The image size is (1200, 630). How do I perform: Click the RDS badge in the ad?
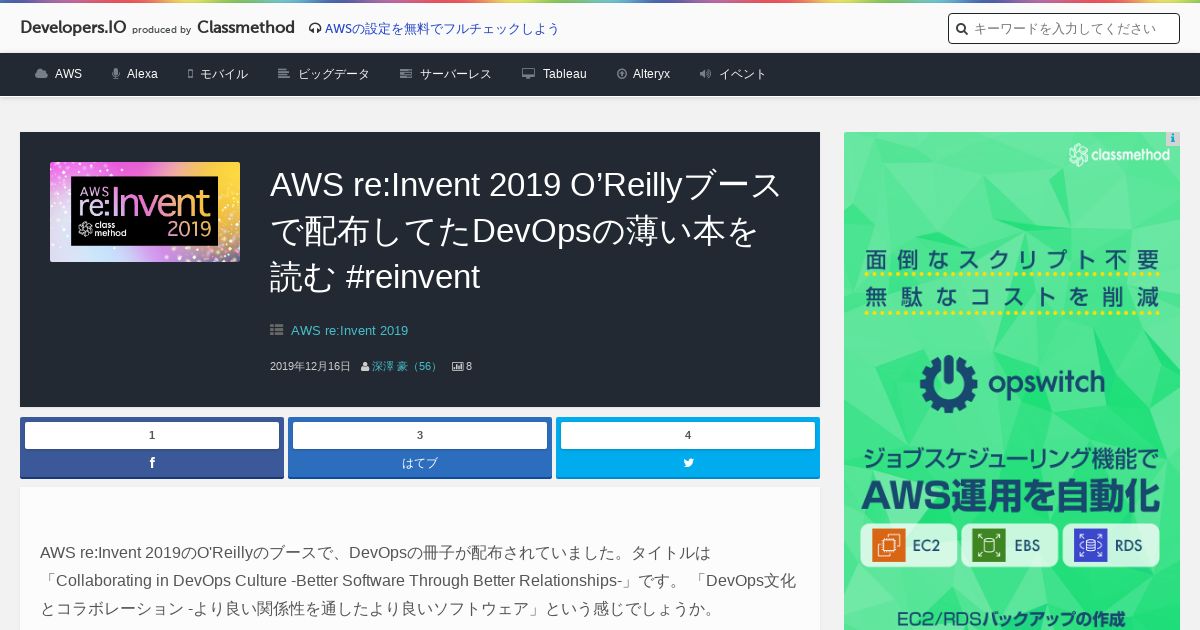[x=1111, y=546]
